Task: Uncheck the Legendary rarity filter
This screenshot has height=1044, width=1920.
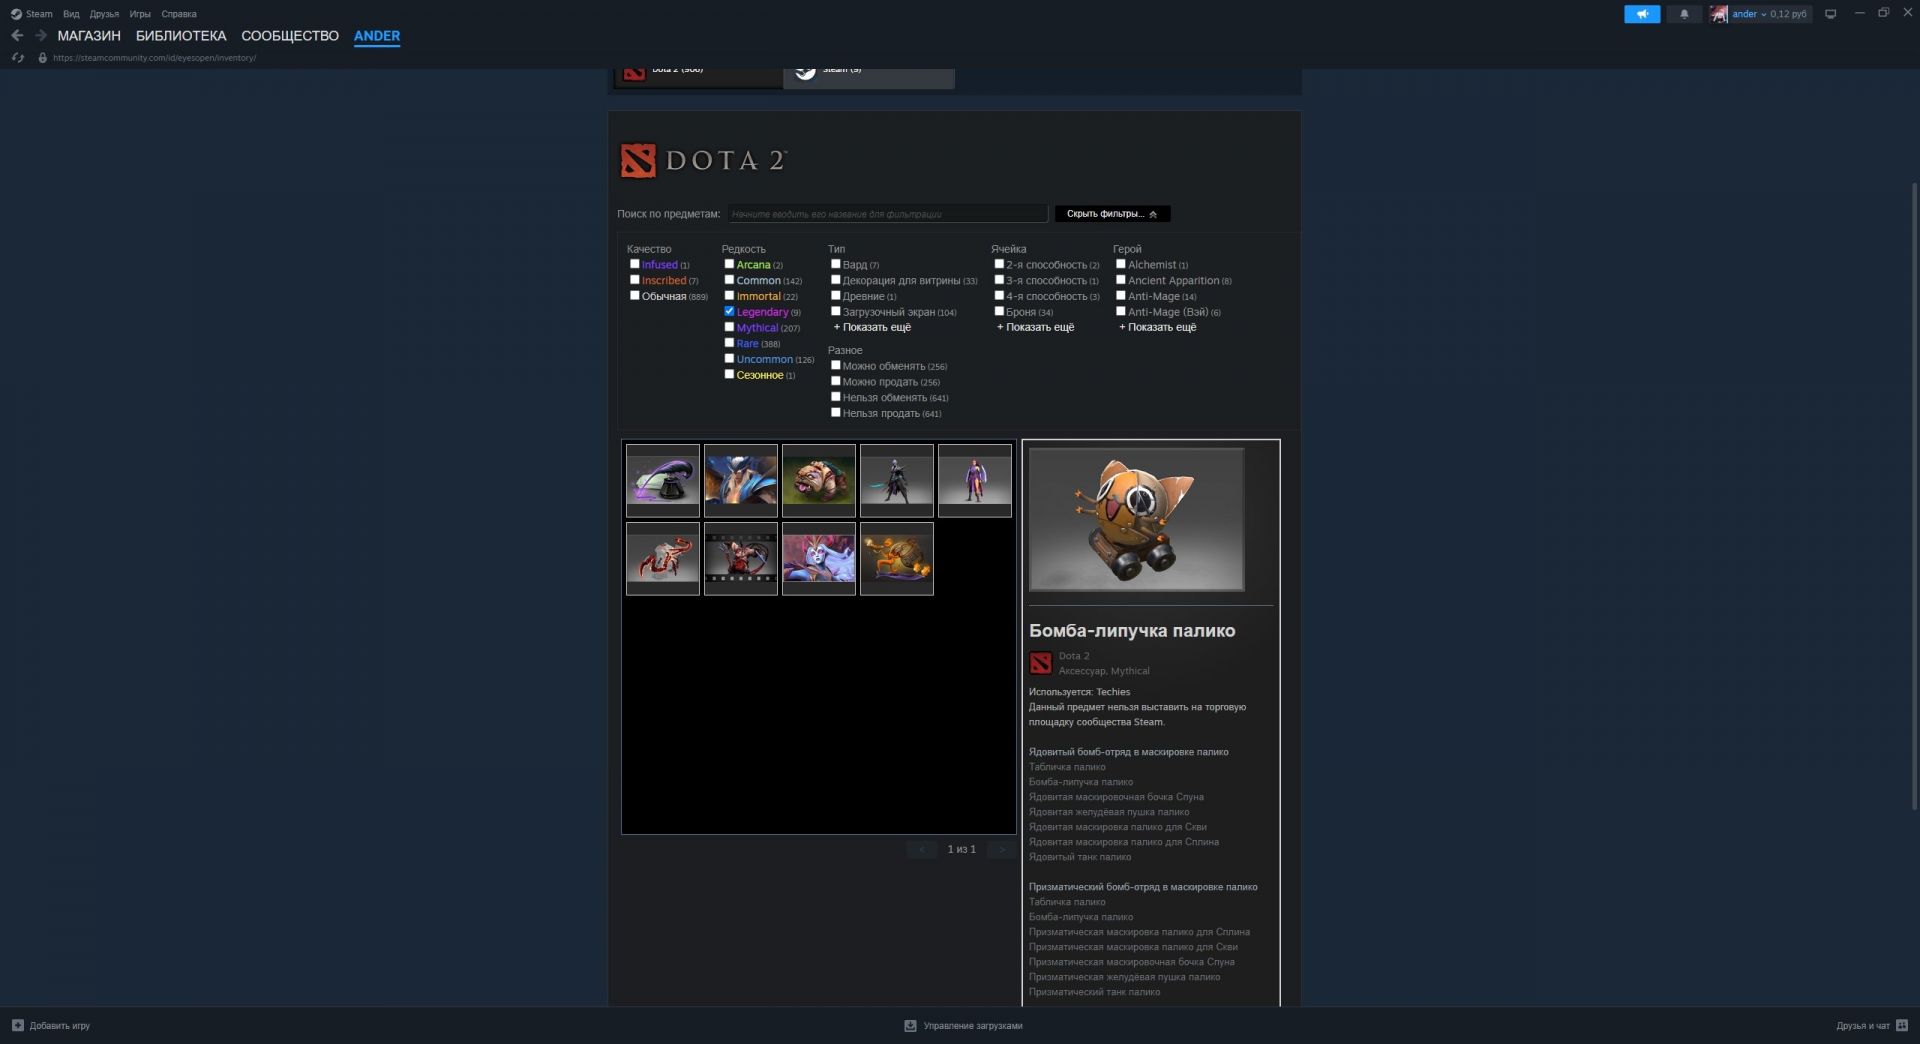Action: pyautogui.click(x=729, y=312)
